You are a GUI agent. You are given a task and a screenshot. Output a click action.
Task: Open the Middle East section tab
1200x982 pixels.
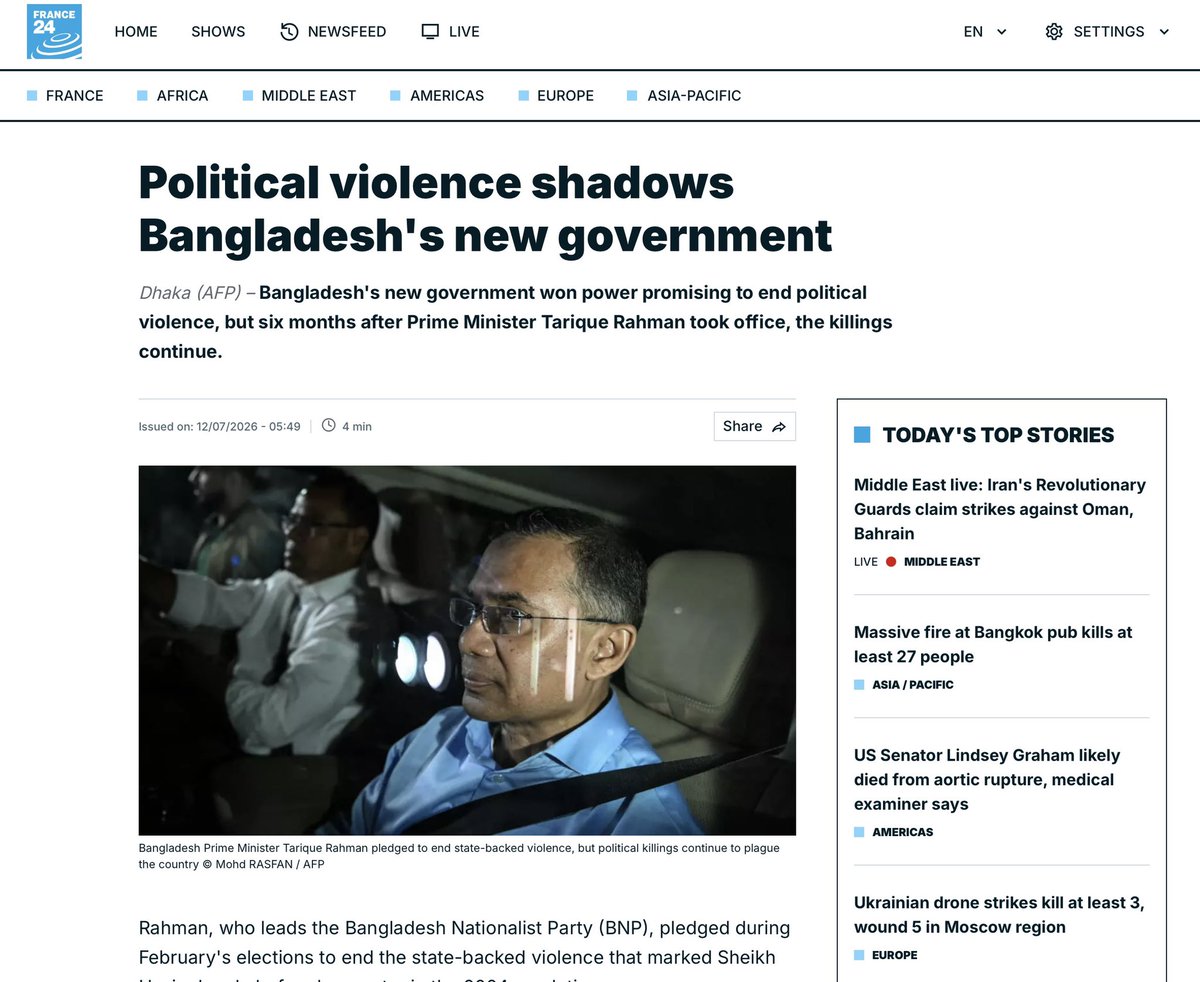299,96
